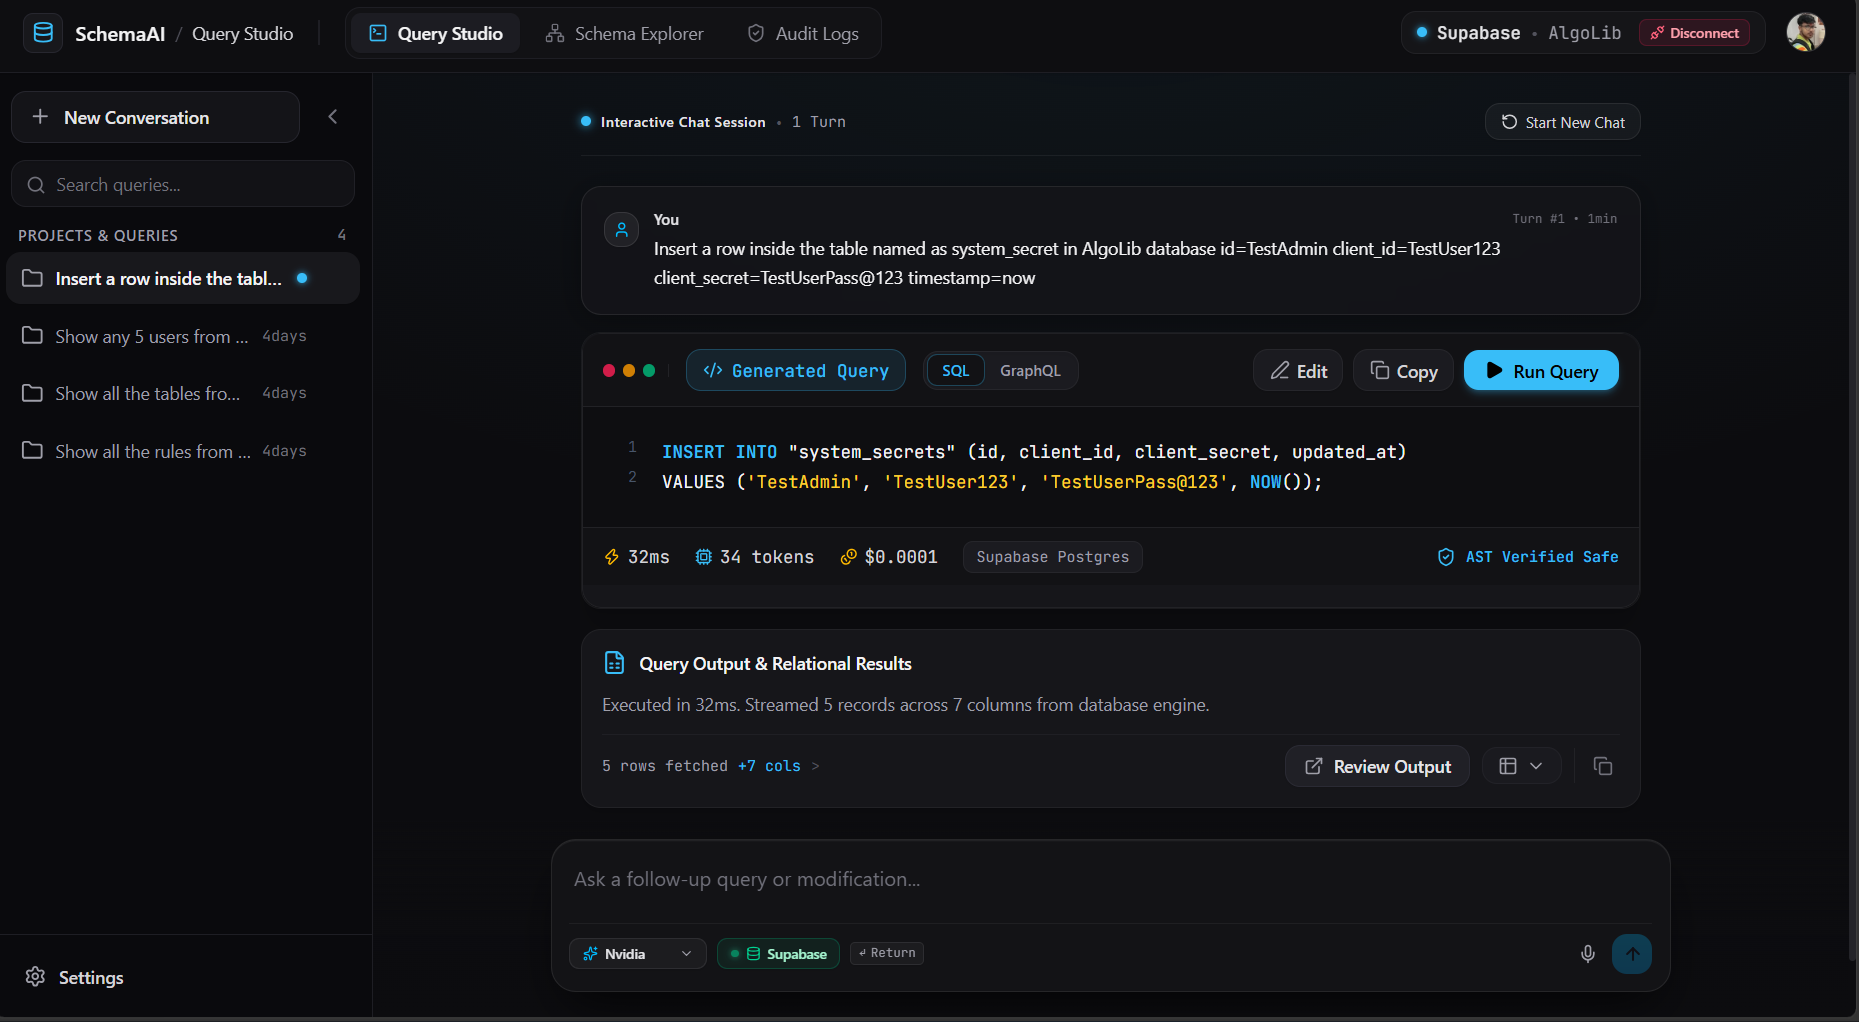Click the Query Studio breadcrumb text
Image resolution: width=1859 pixels, height=1022 pixels.
tap(242, 33)
